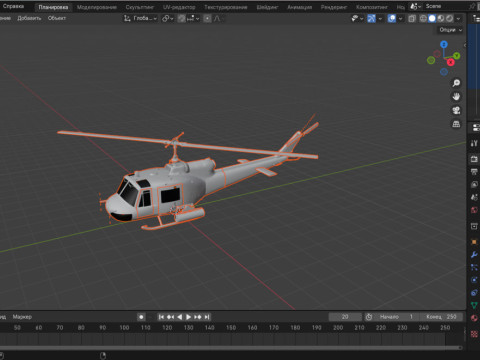Click the red X axis gizmo
Screen dimensions: 480x360
click(x=451, y=62)
